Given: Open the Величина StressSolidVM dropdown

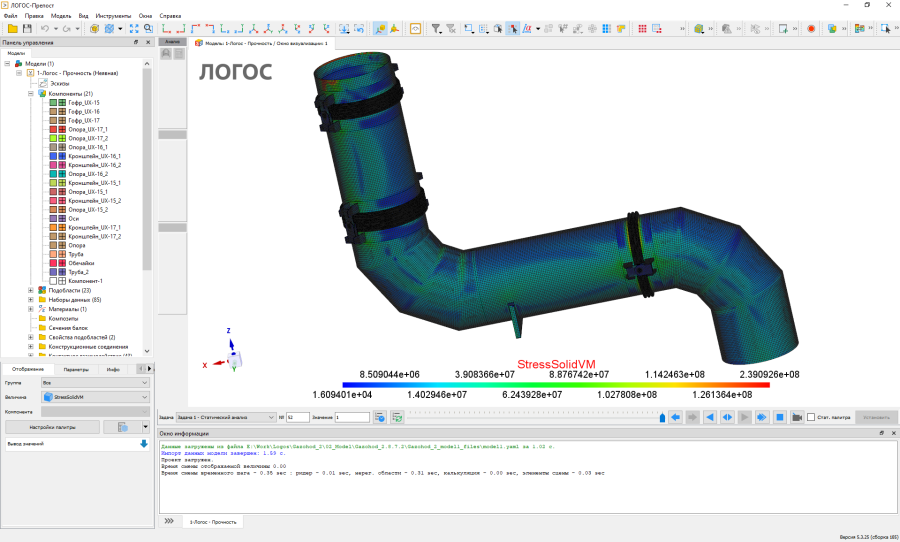Looking at the screenshot, I should 95,397.
